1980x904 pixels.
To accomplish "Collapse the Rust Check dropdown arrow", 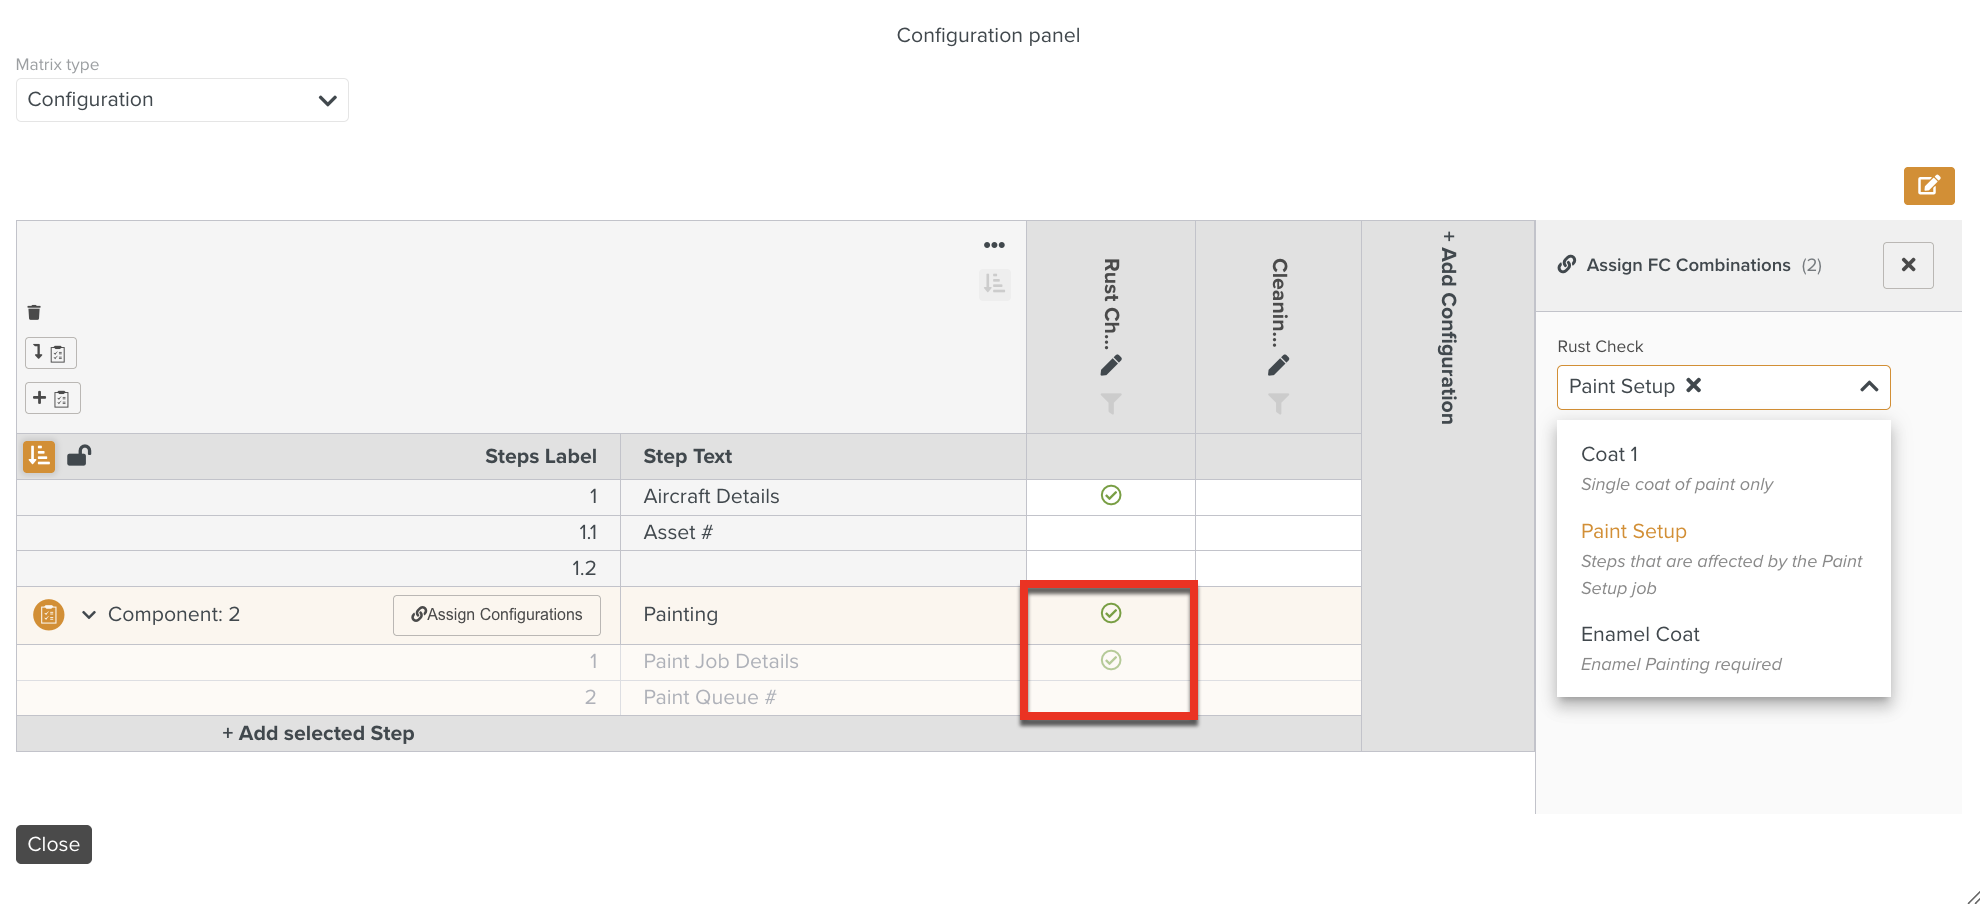I will (x=1869, y=387).
